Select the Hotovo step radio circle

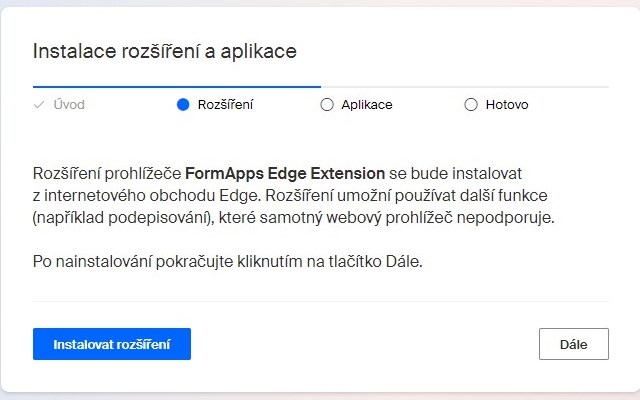point(471,105)
